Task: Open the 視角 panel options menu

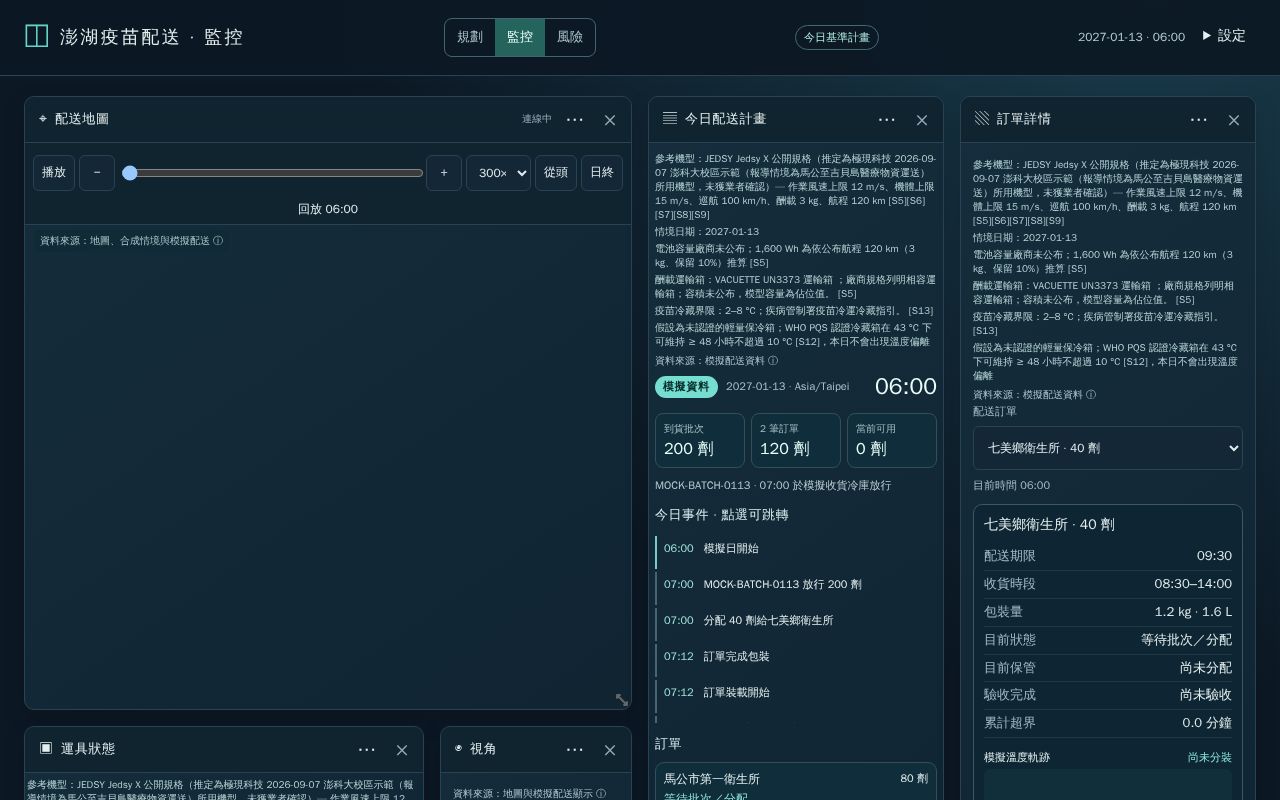Action: pyautogui.click(x=575, y=750)
